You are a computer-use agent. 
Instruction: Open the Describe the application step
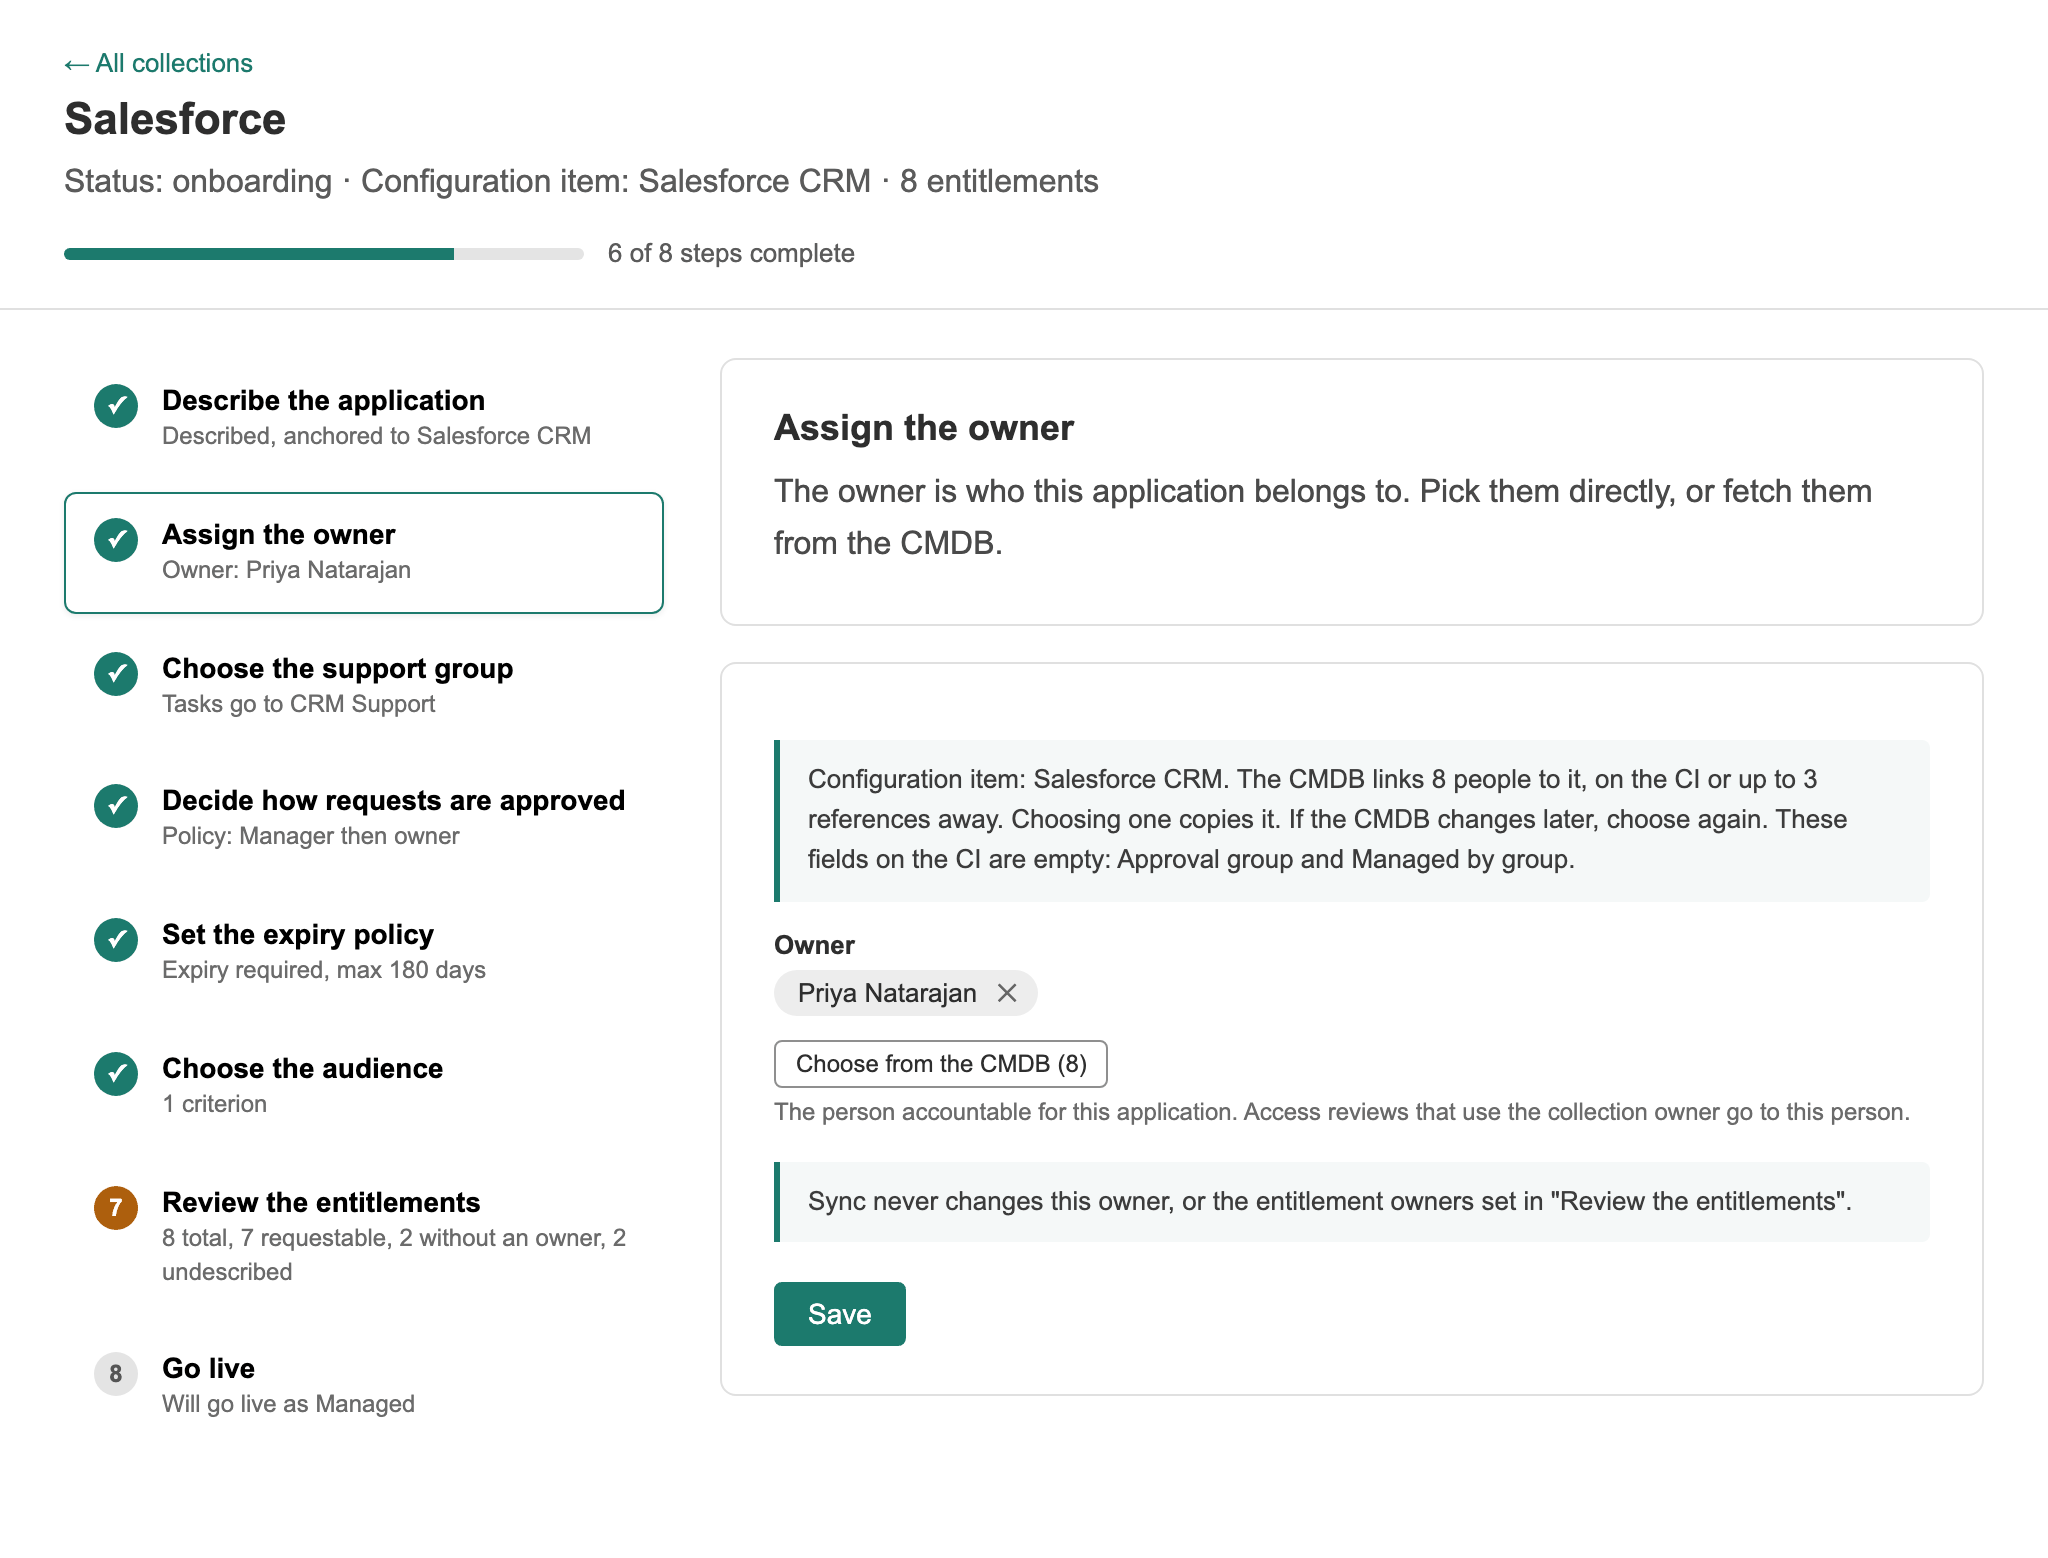(x=364, y=418)
